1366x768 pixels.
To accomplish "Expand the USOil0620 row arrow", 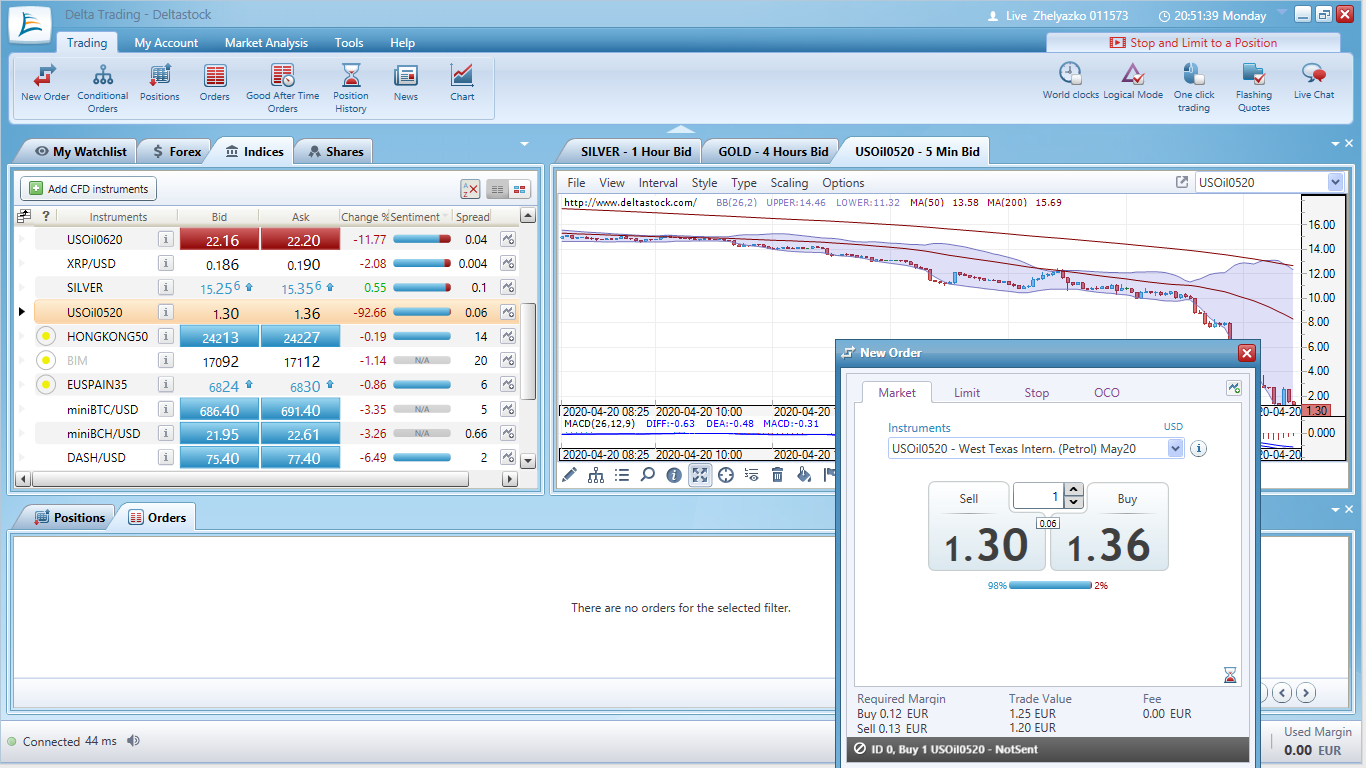I will [22, 240].
